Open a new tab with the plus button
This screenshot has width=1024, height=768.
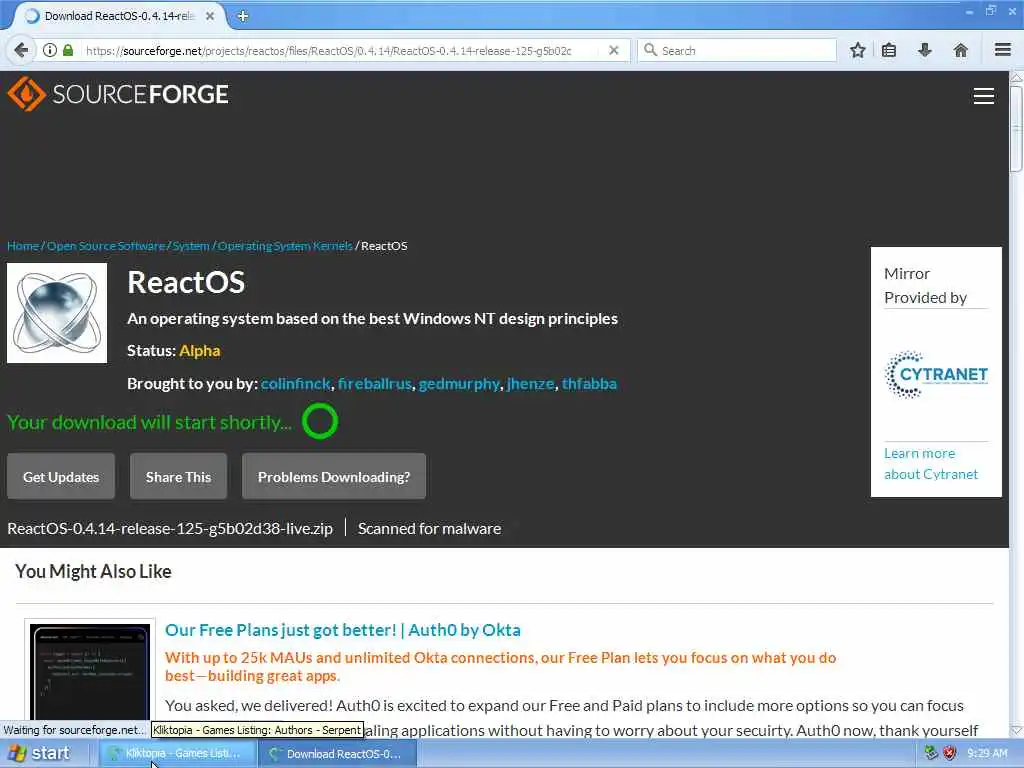(243, 16)
